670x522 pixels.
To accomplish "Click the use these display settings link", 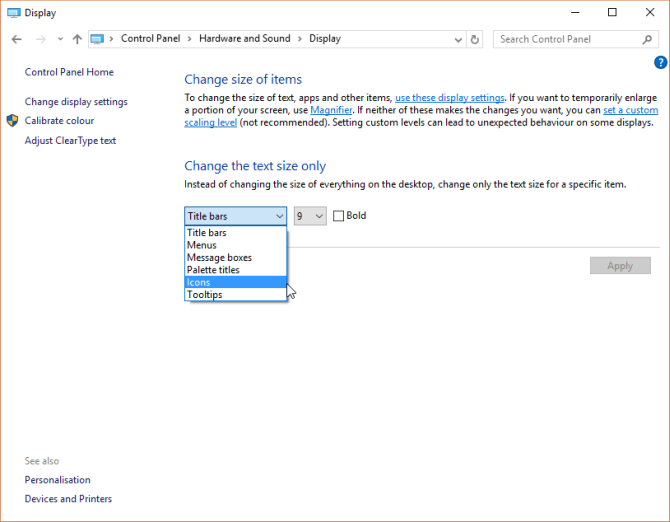I will coord(449,96).
